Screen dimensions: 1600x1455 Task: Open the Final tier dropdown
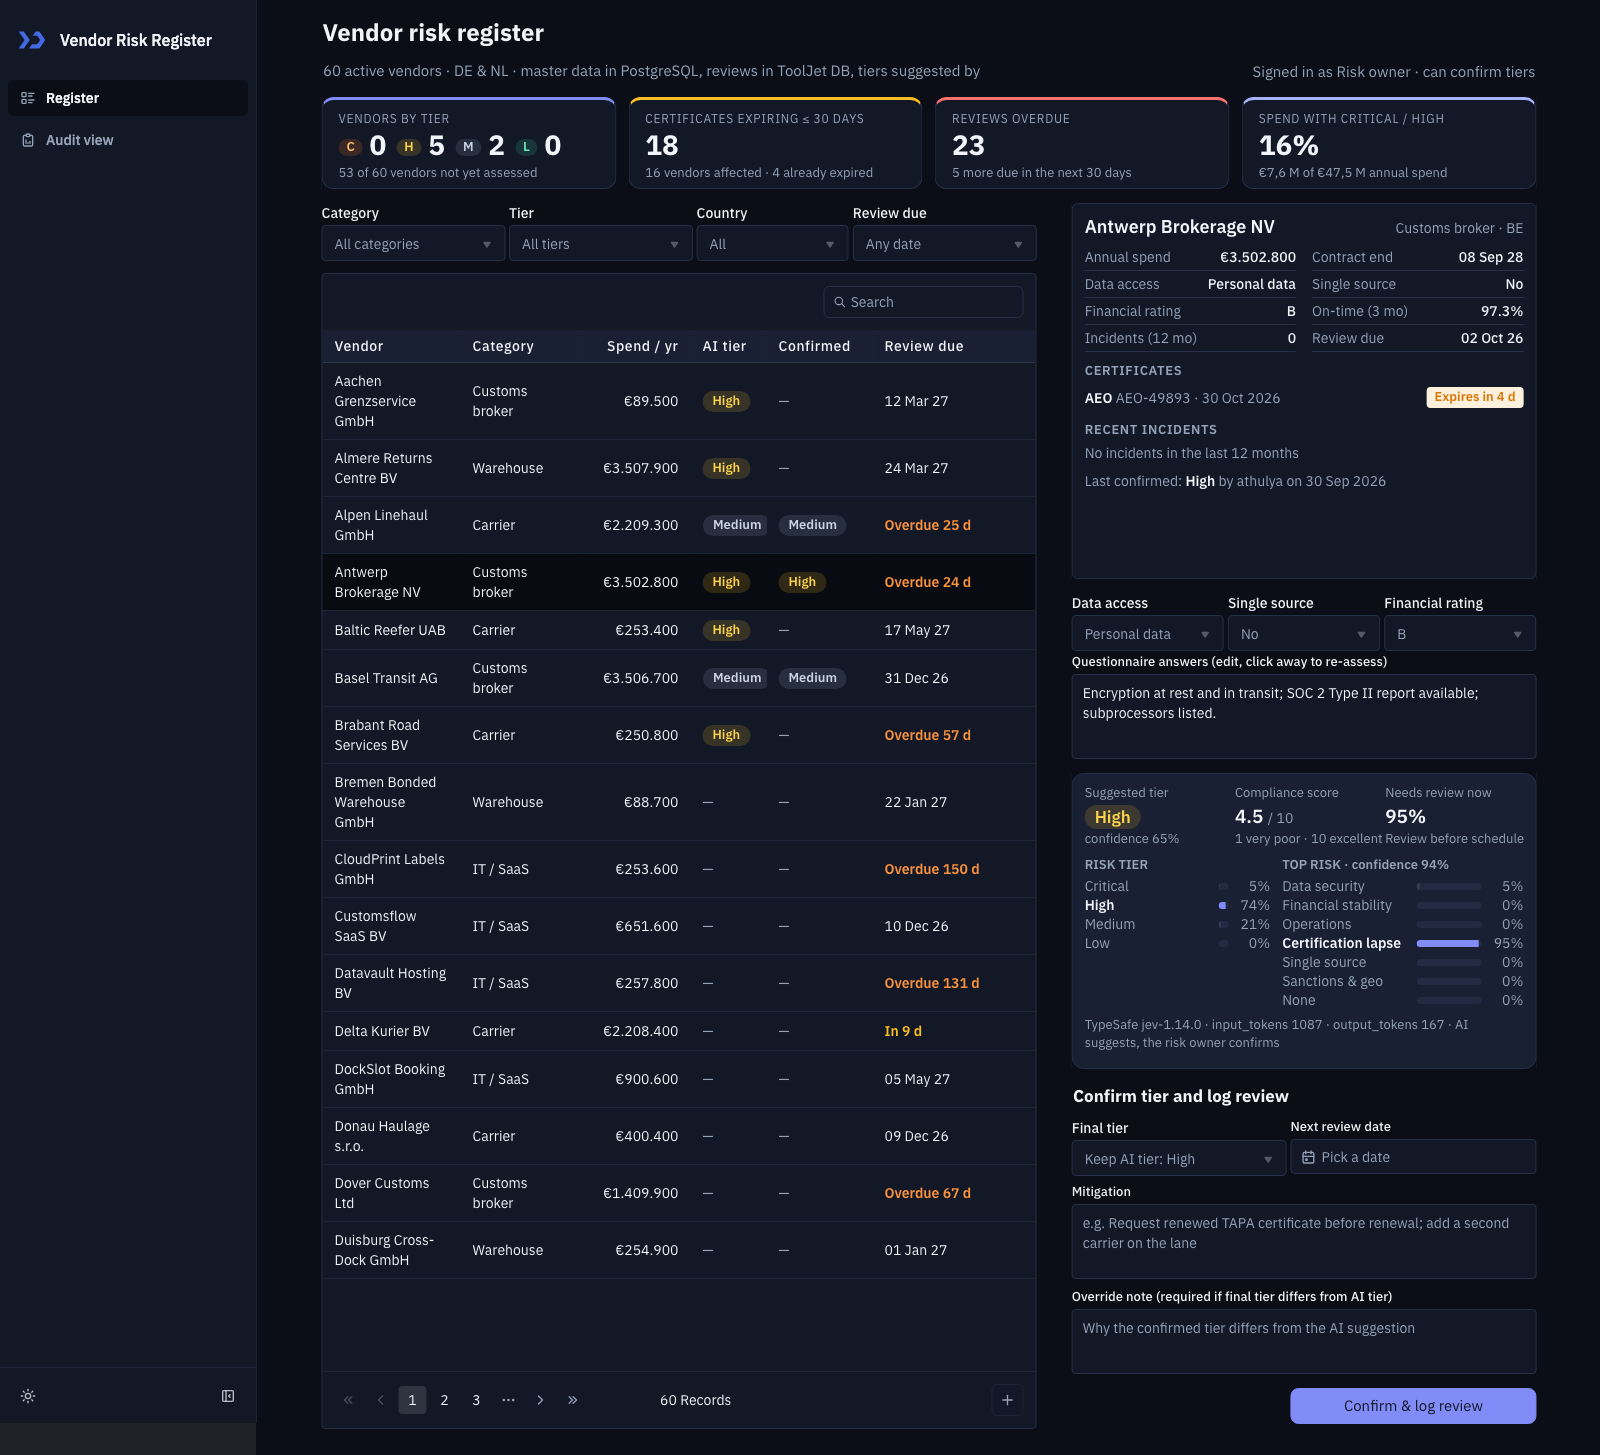coord(1179,1159)
